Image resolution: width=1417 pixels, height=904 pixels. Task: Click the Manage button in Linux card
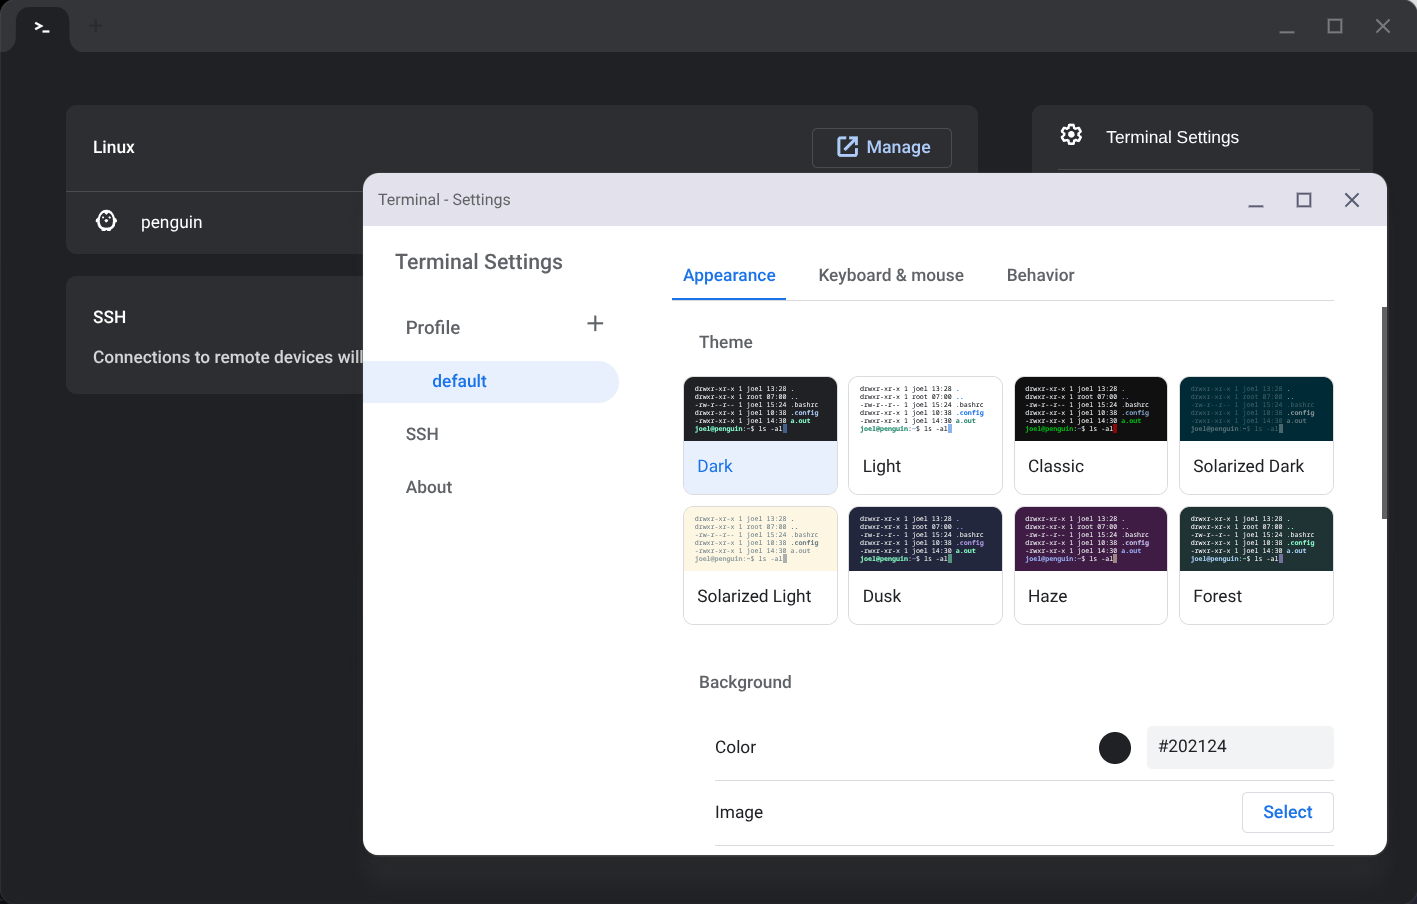pyautogui.click(x=882, y=147)
